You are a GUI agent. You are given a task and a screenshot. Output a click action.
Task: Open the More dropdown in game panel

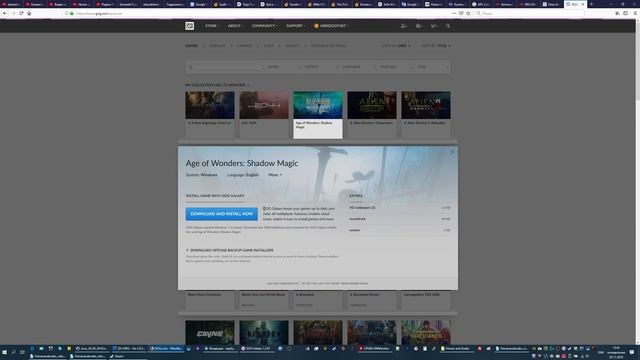coord(275,175)
